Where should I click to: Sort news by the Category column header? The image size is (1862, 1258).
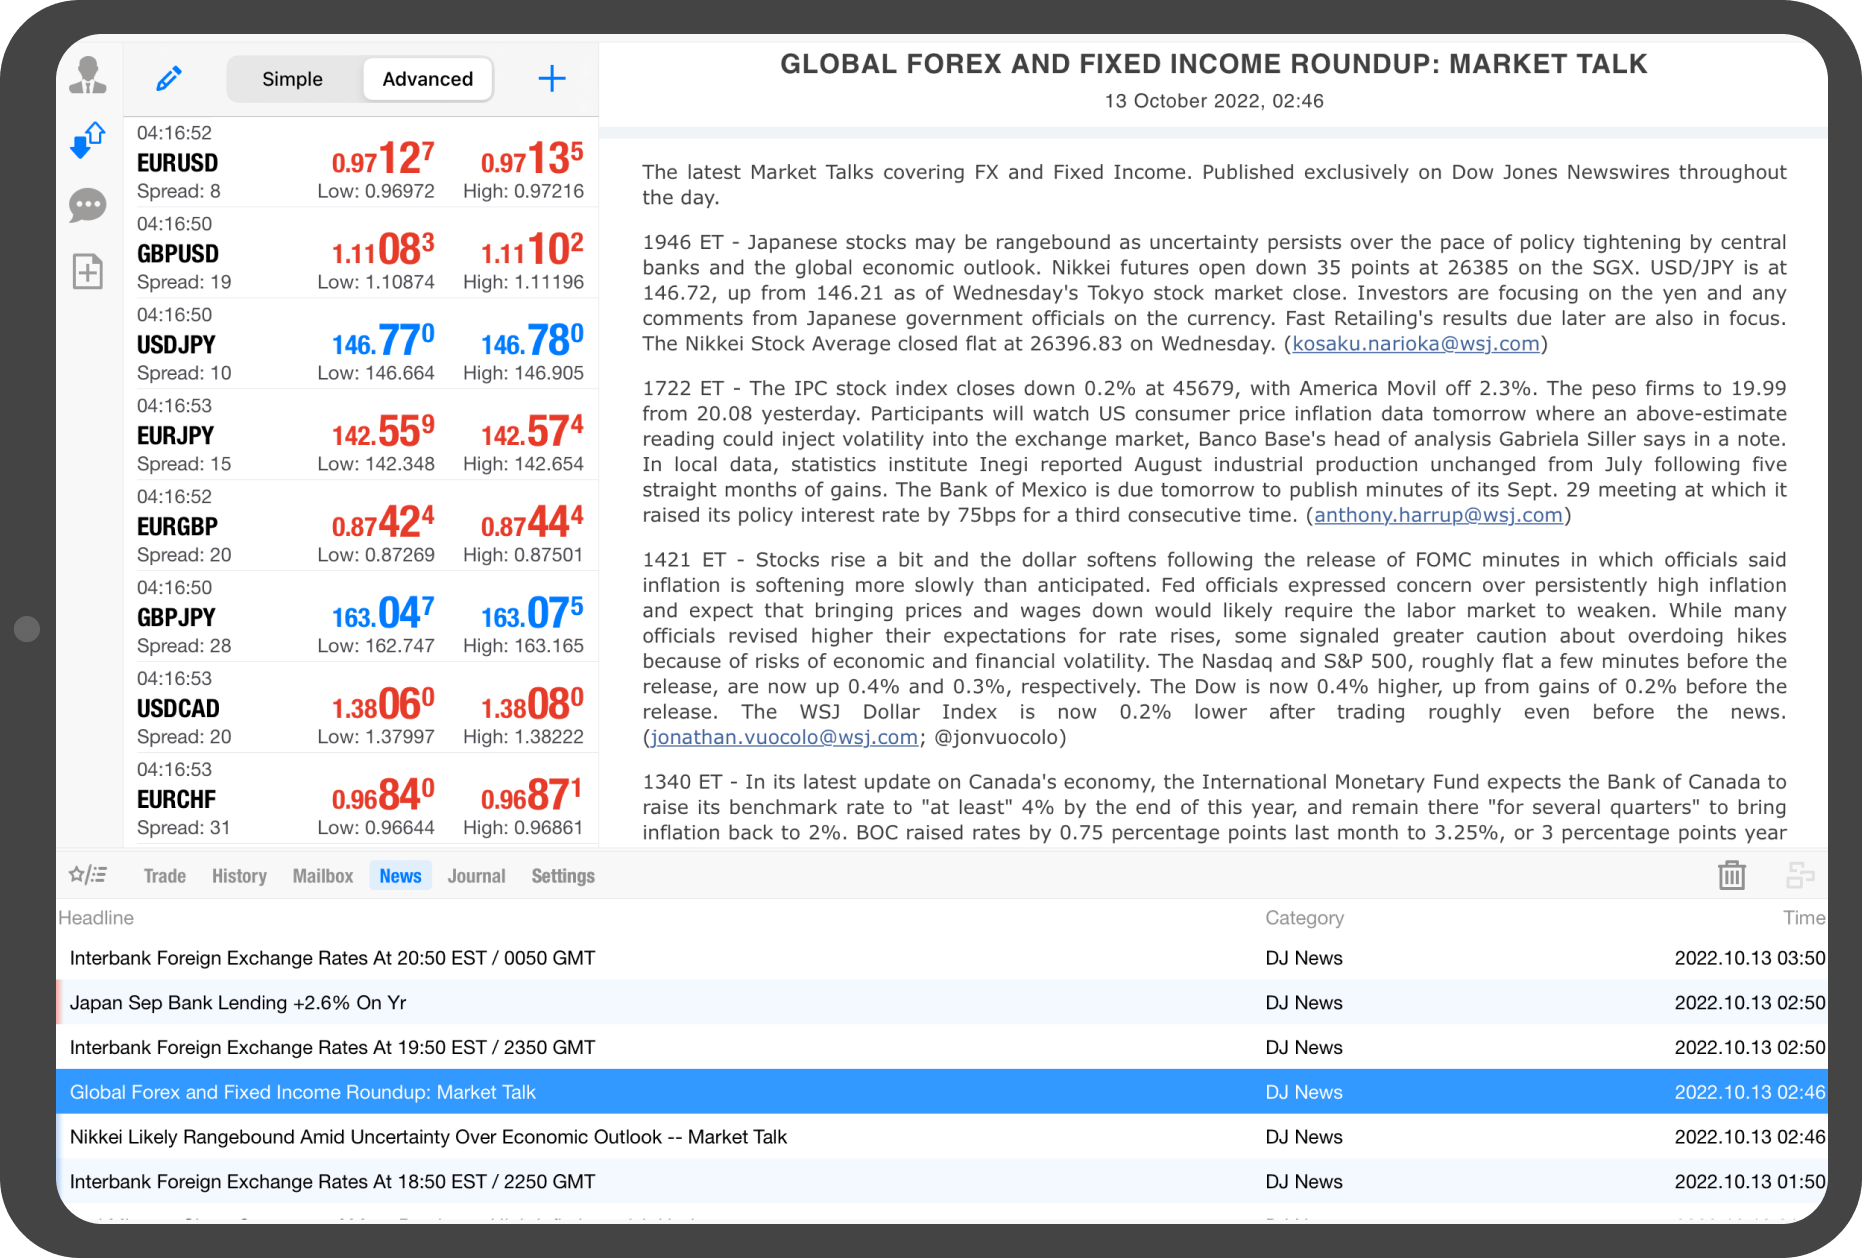pos(1304,918)
